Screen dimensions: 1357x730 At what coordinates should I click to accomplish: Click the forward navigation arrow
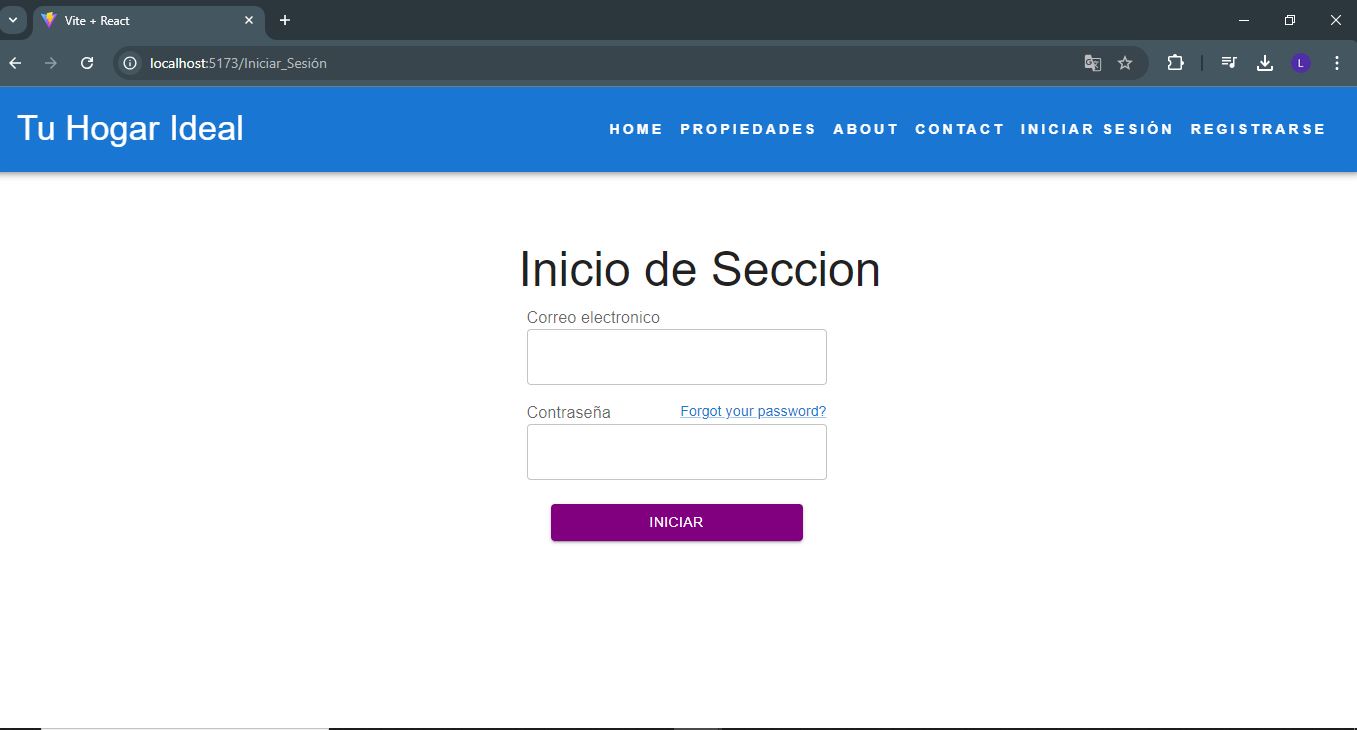click(x=51, y=63)
